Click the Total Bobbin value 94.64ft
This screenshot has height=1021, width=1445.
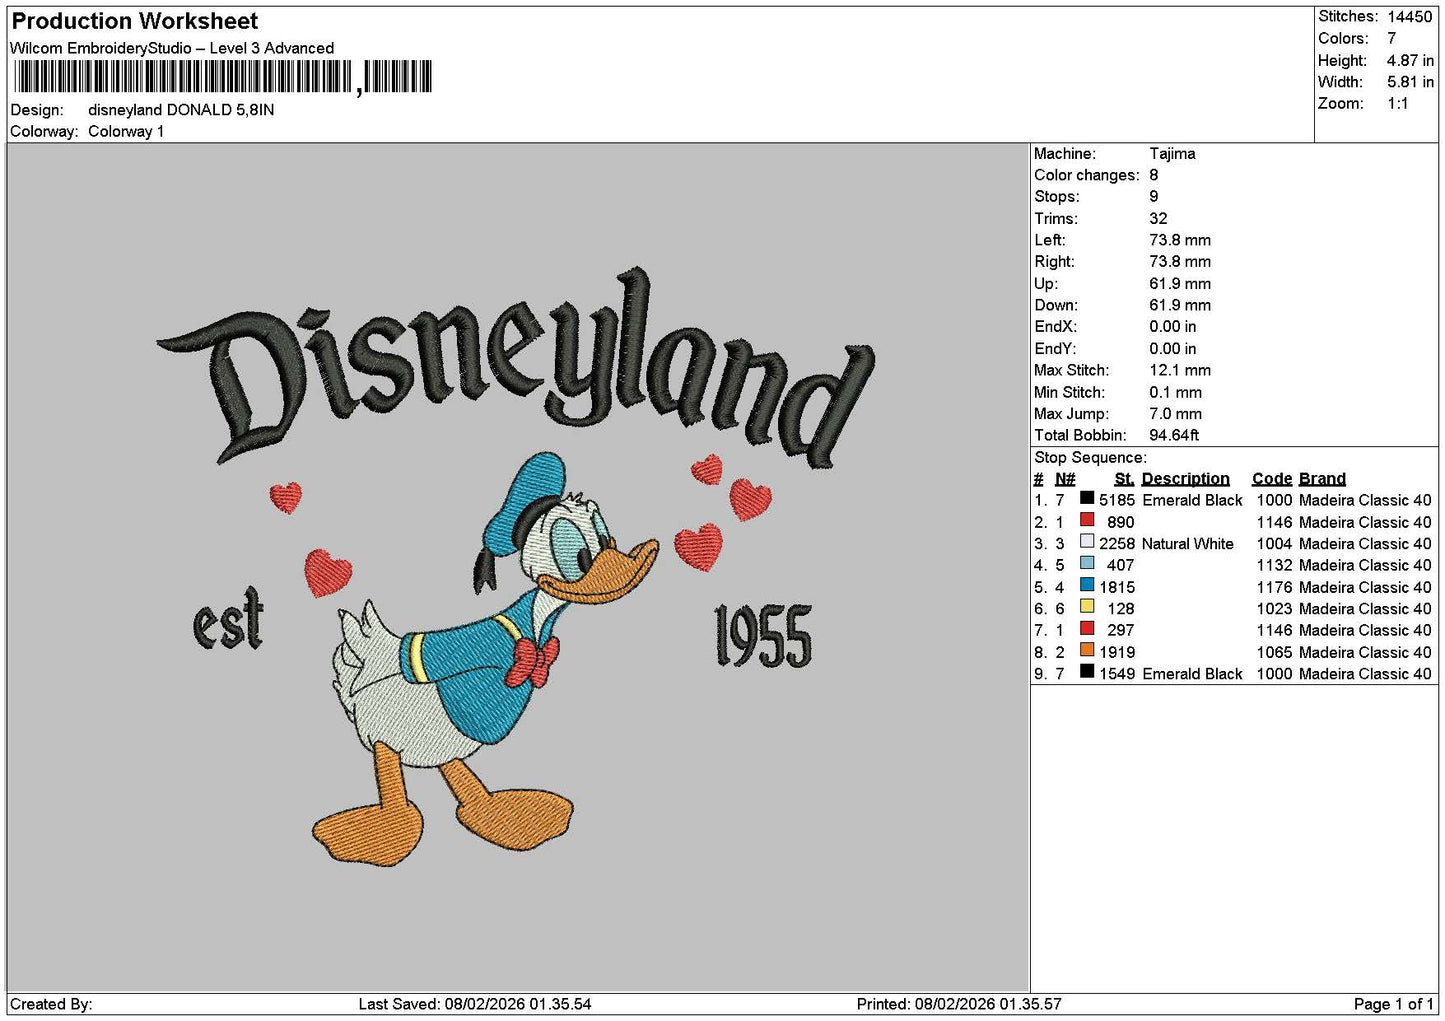pyautogui.click(x=1174, y=435)
